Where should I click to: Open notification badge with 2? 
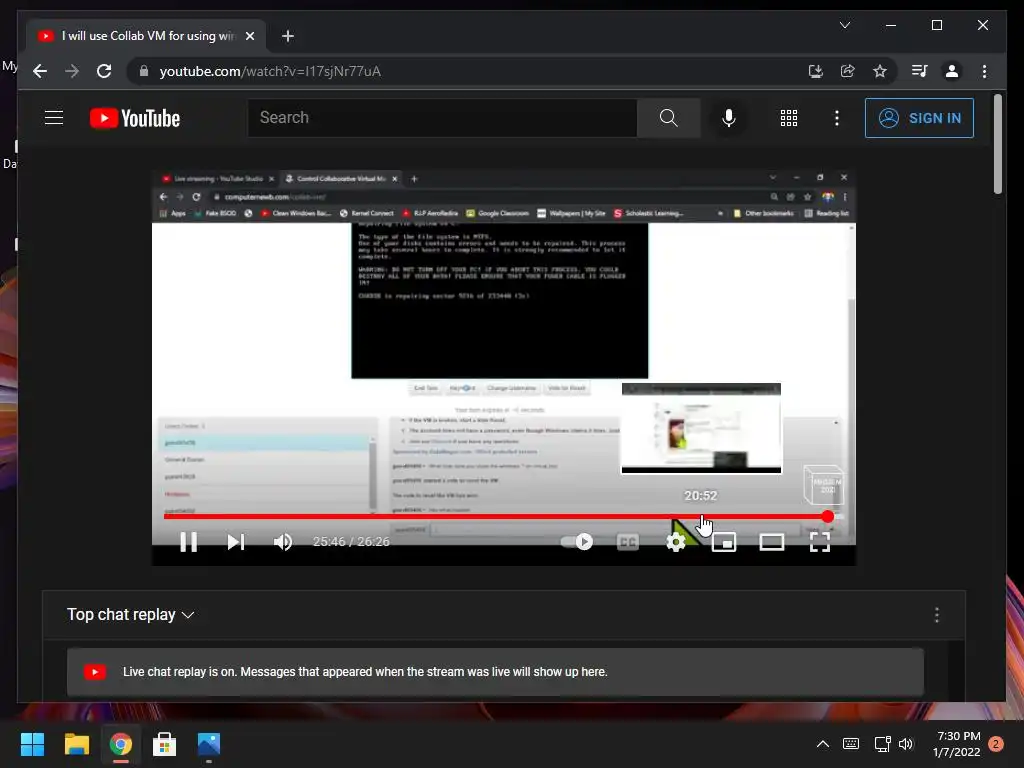click(996, 744)
